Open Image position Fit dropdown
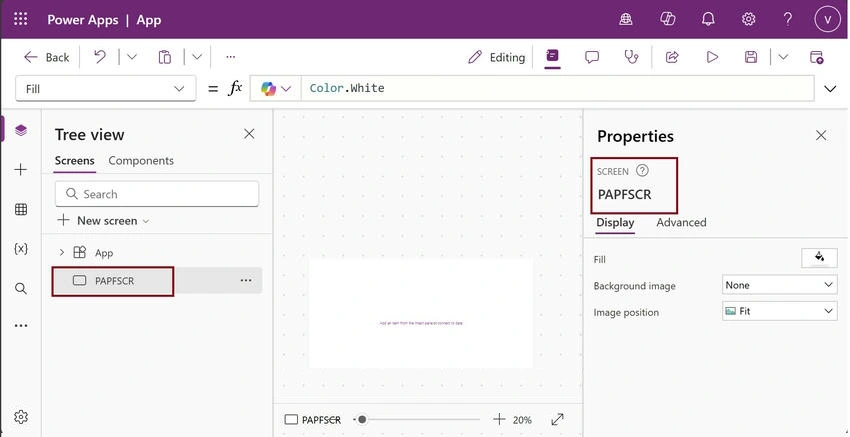Viewport: 850px width, 437px height. point(780,311)
